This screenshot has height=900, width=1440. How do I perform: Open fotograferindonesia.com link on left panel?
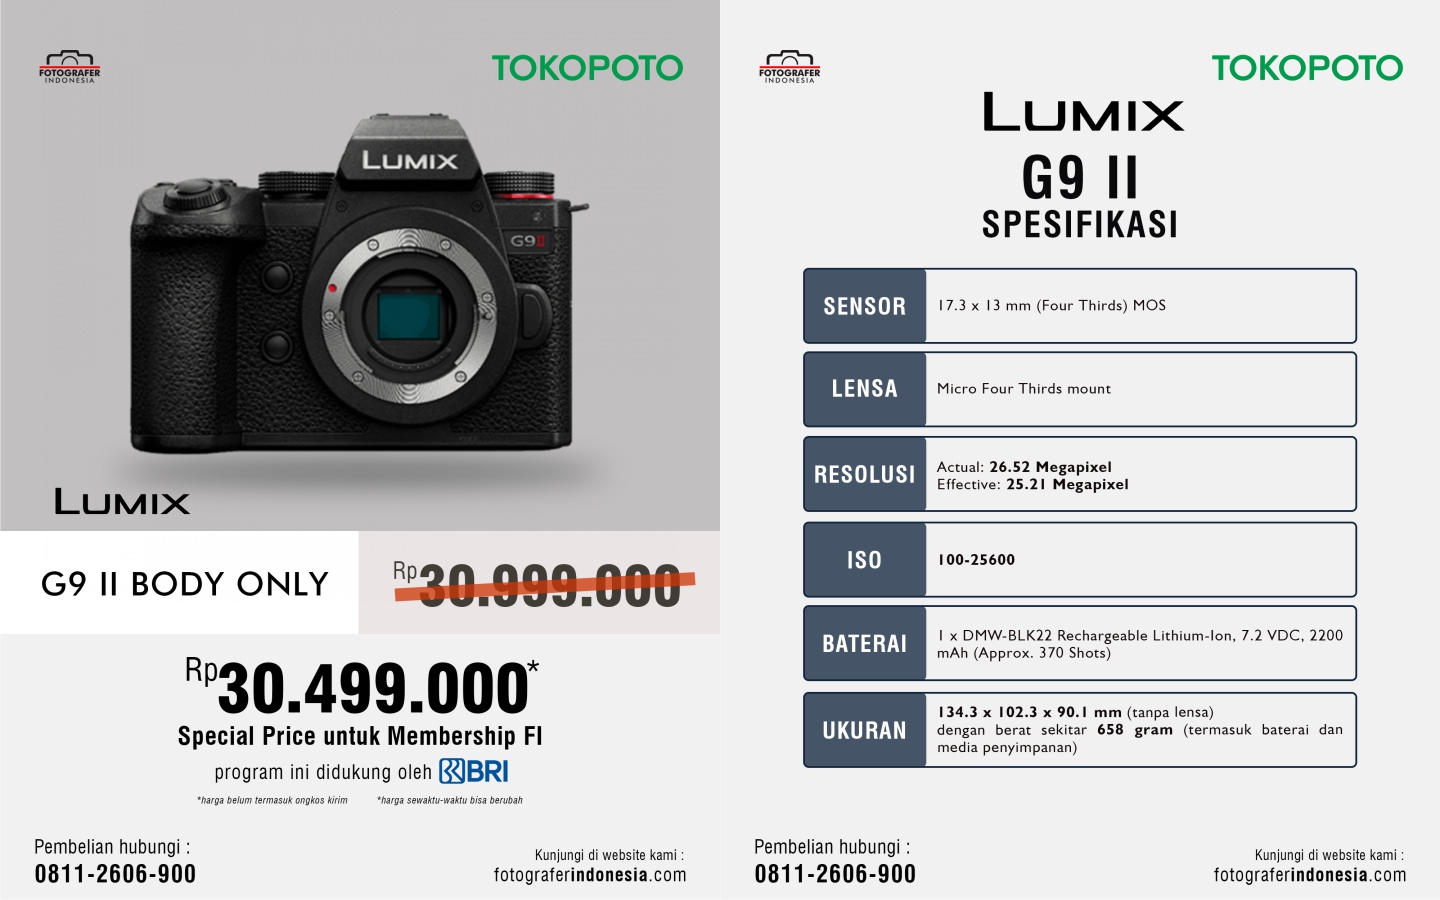[590, 875]
